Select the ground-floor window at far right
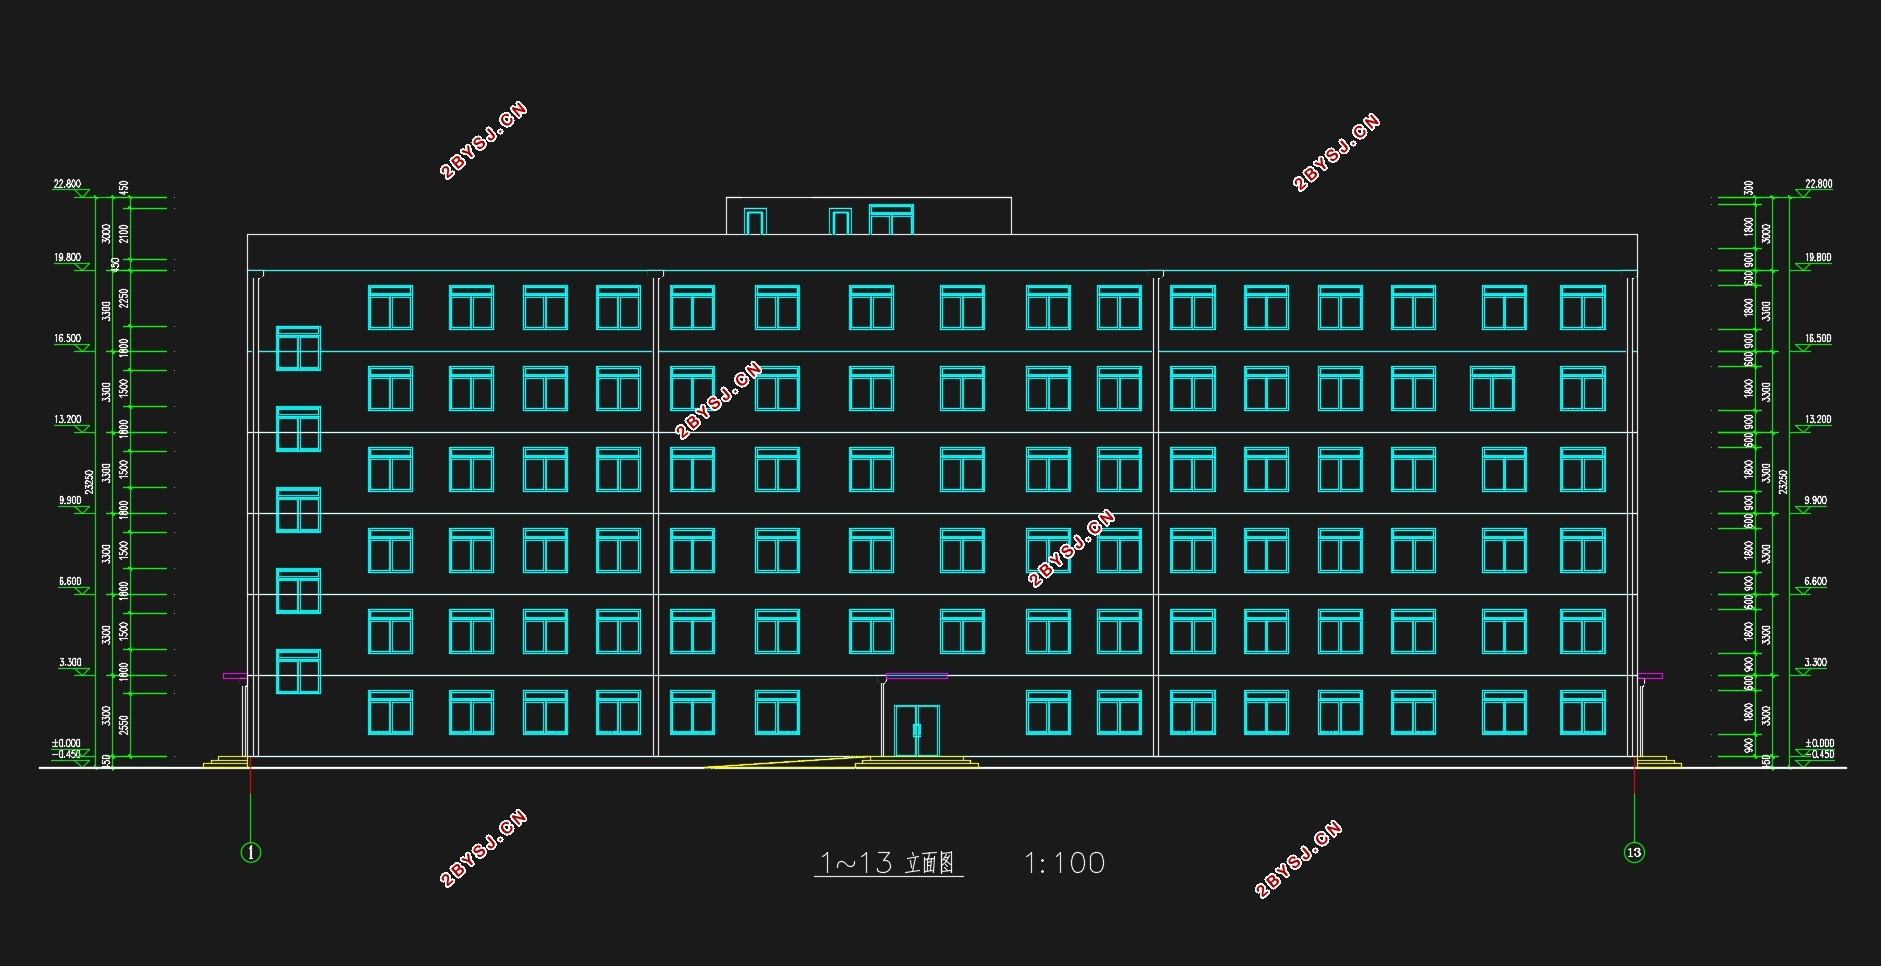1881x966 pixels. coord(1583,713)
